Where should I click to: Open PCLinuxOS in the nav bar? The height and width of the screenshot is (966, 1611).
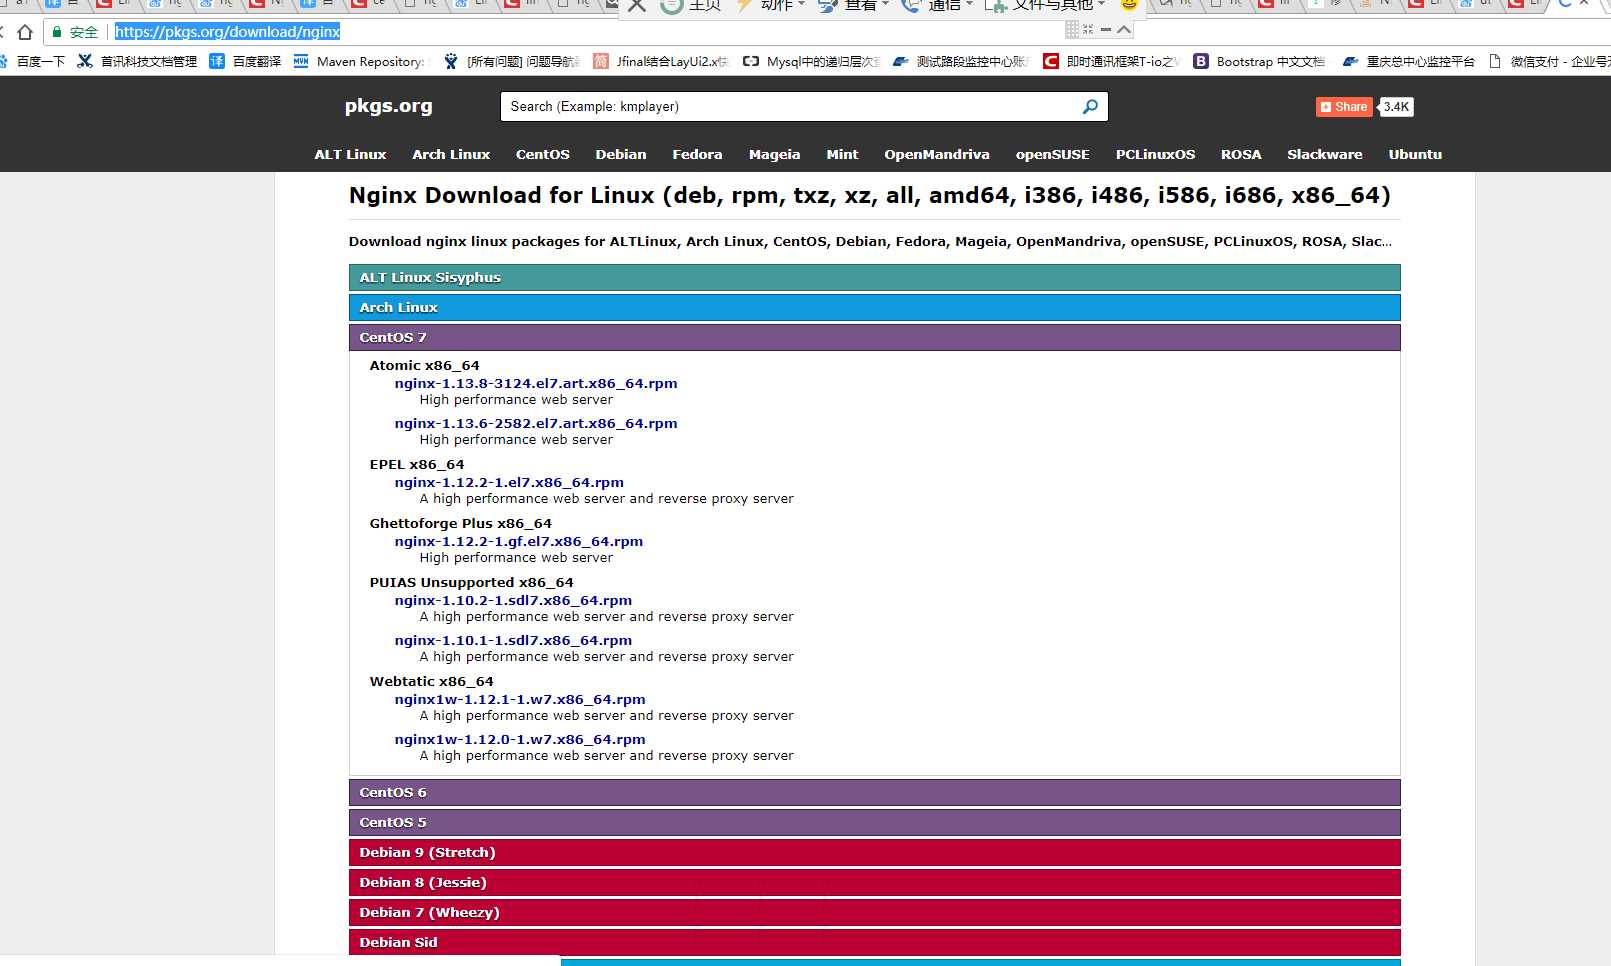1156,154
